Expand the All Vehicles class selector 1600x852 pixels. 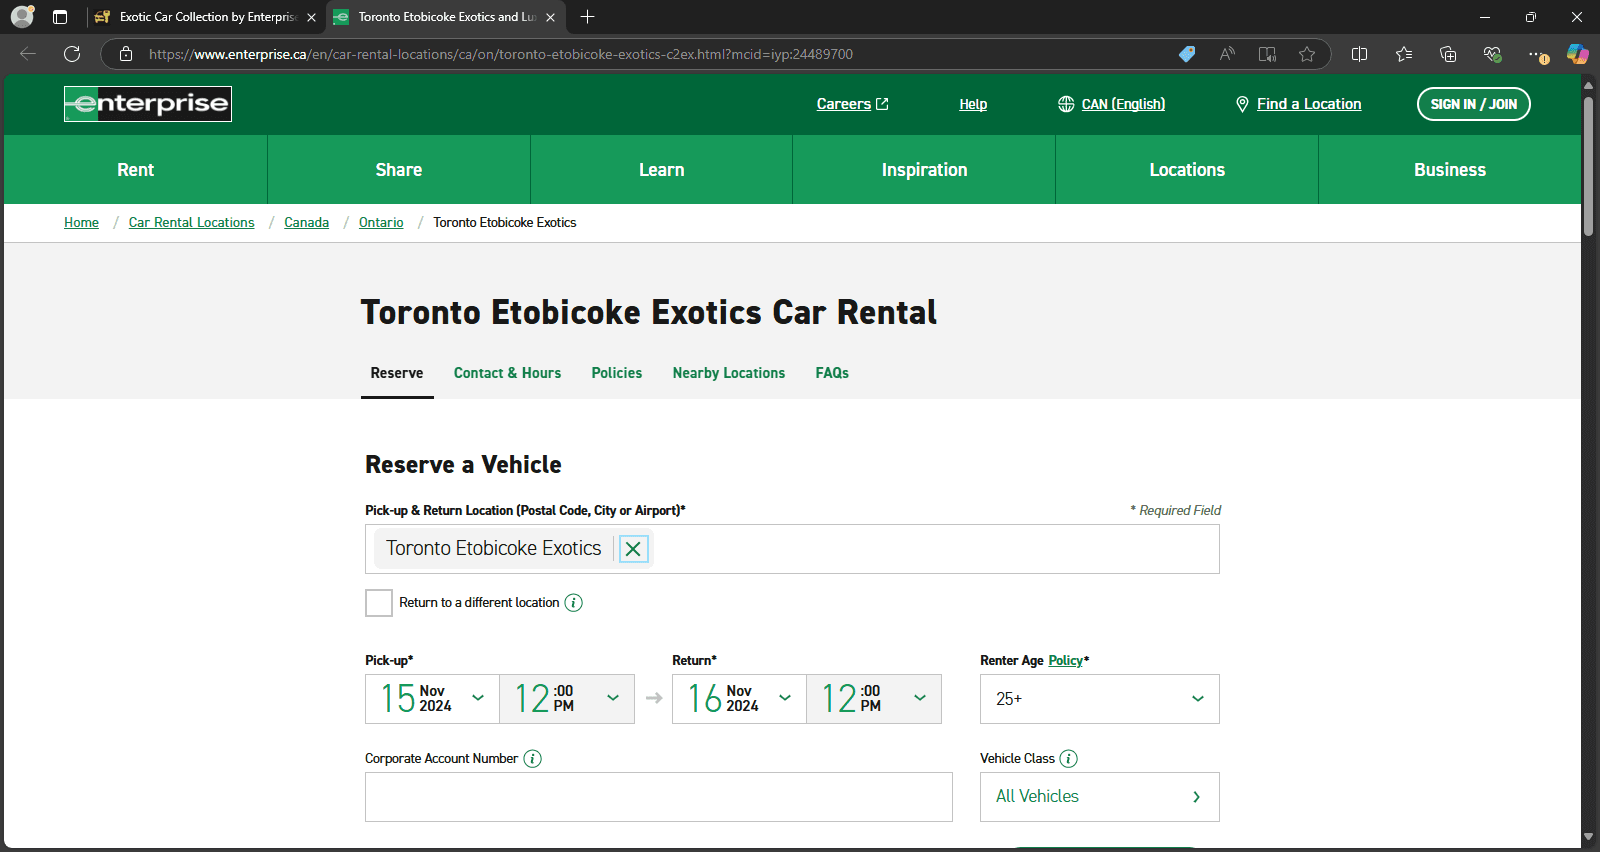click(x=1100, y=797)
